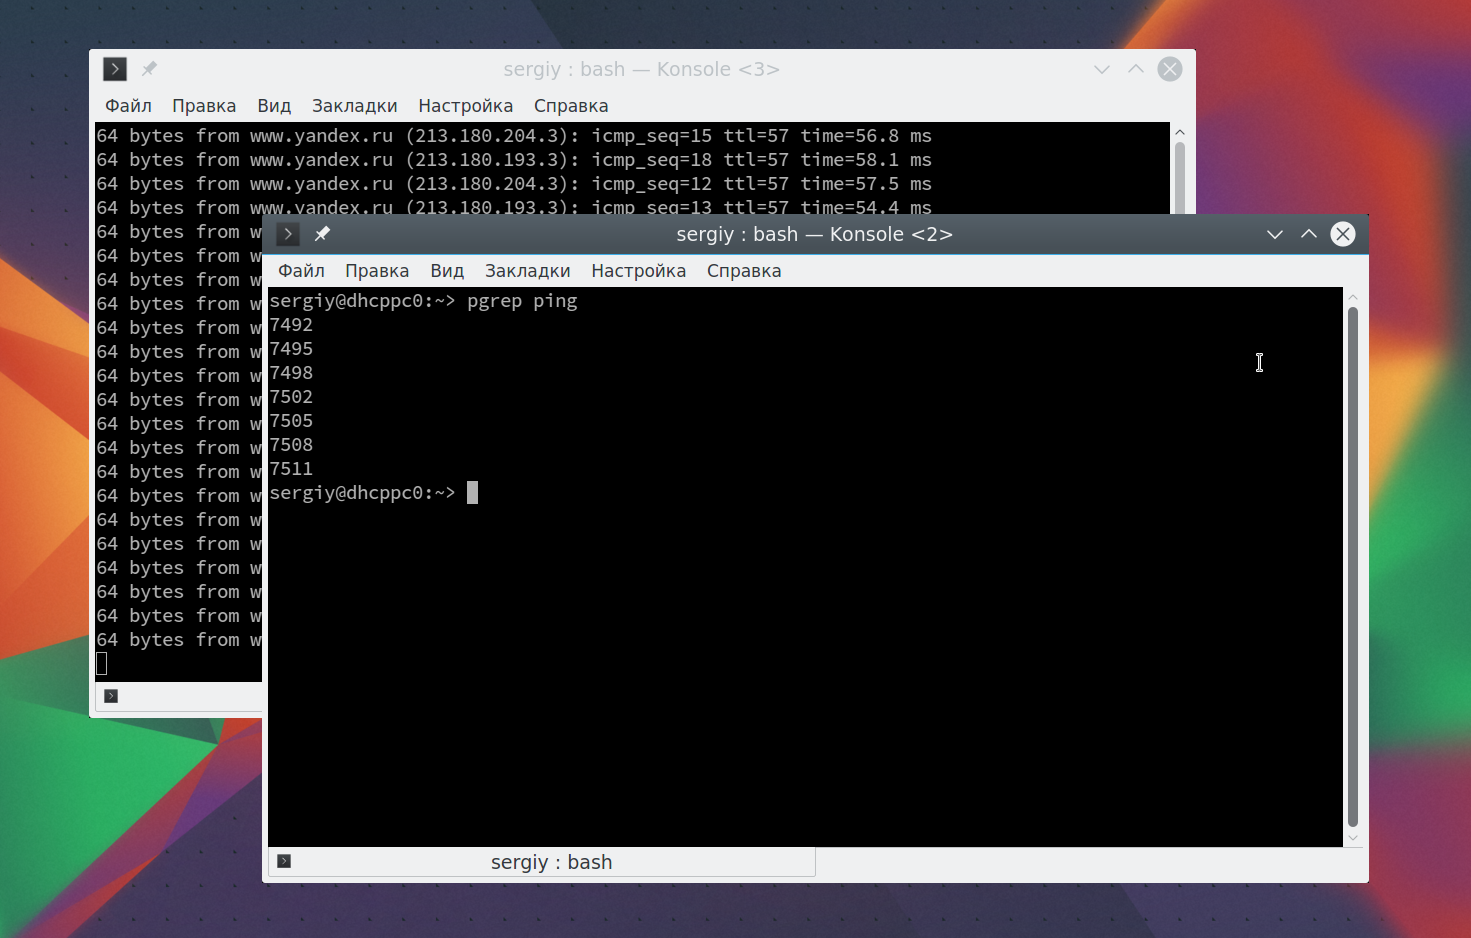This screenshot has width=1471, height=938.
Task: Open the Файл menu in Konsole <2>
Action: pyautogui.click(x=301, y=271)
